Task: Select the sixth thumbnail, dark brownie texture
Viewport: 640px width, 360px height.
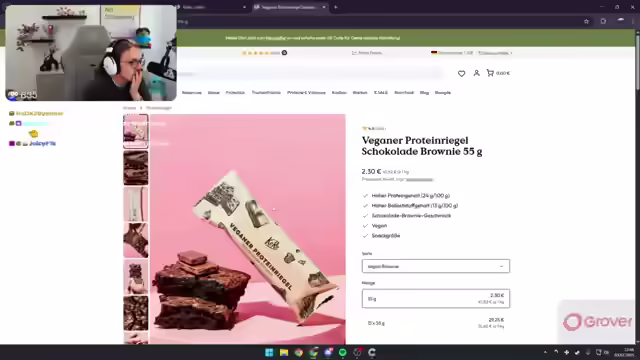Action: [136, 313]
